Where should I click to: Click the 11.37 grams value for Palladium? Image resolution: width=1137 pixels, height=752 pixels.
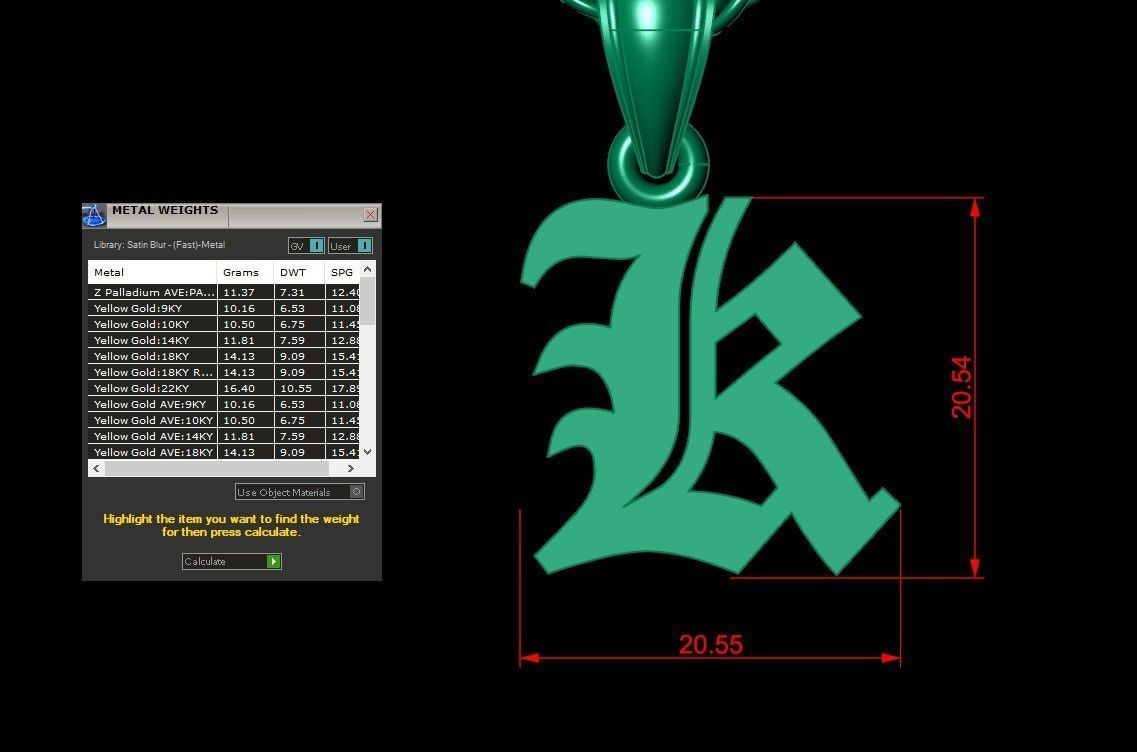pos(239,292)
